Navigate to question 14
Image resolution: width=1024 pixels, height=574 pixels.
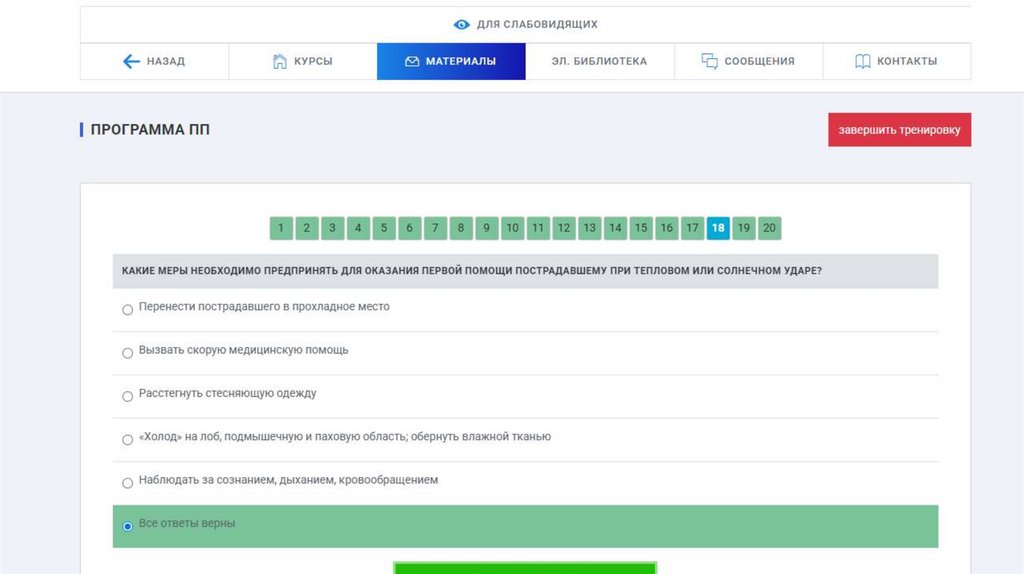pos(615,228)
